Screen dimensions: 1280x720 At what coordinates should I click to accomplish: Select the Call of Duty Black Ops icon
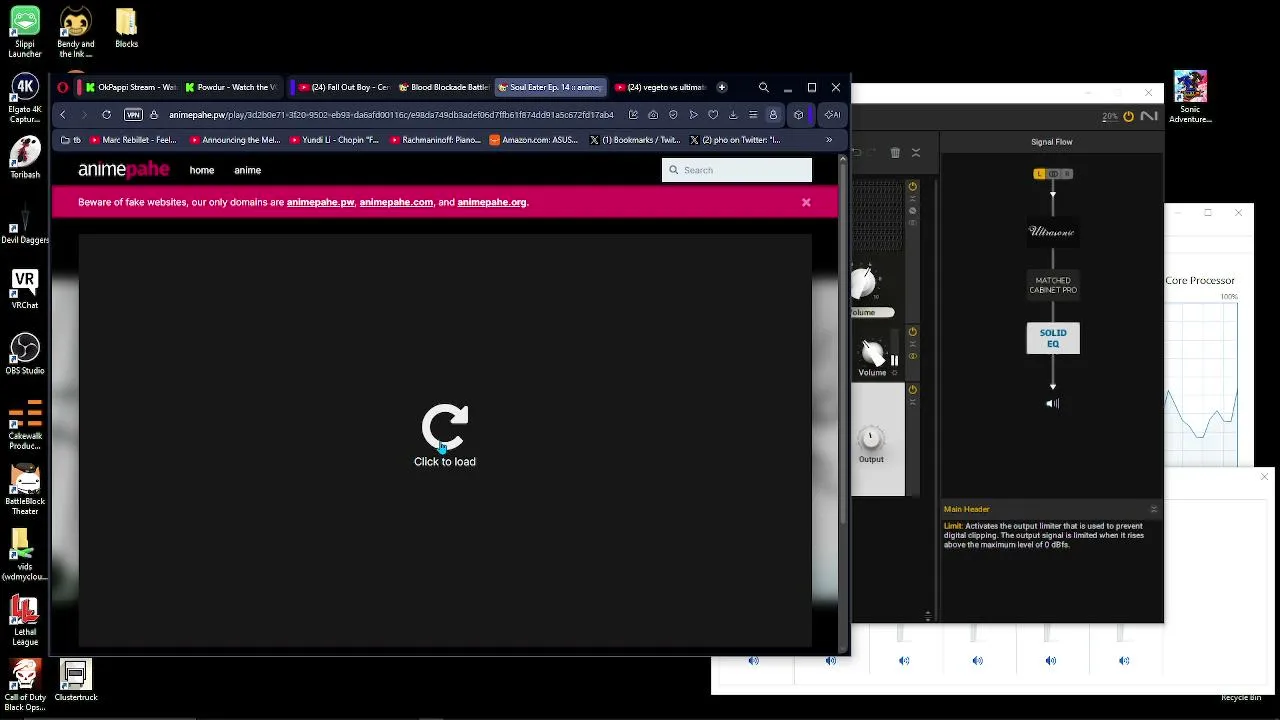point(25,686)
